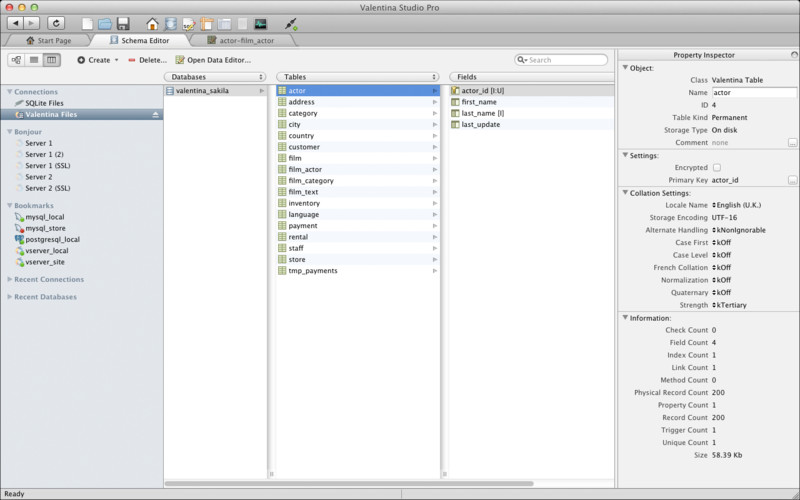The width and height of the screenshot is (800, 500).
Task: Click the Refresh toolbar button
Action: [56, 23]
